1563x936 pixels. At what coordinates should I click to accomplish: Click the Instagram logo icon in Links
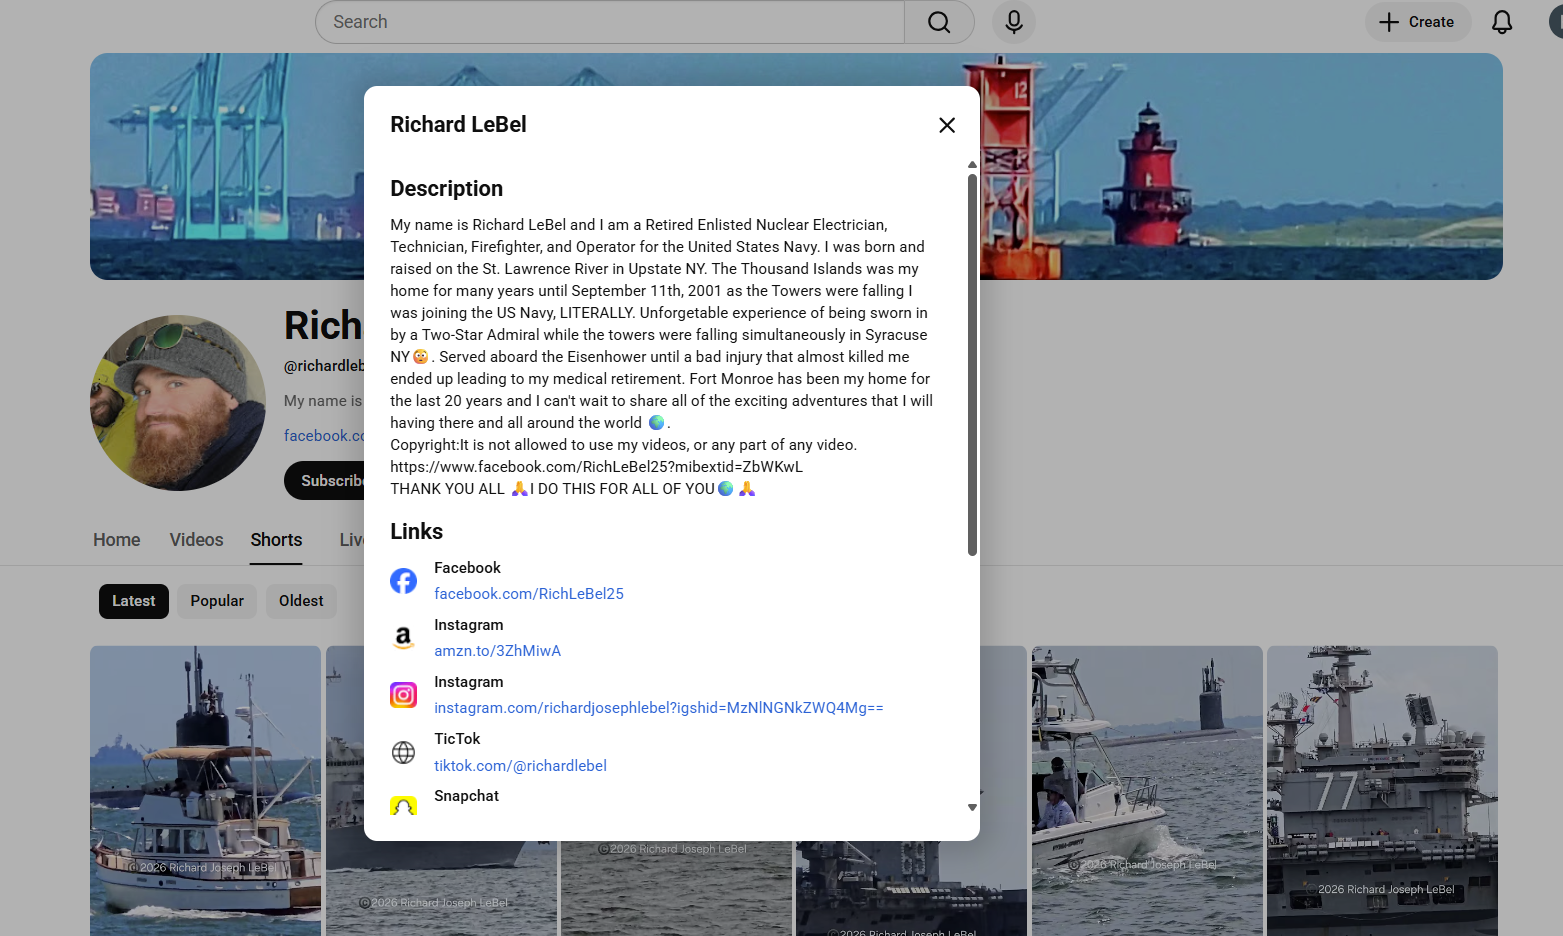[x=403, y=695]
